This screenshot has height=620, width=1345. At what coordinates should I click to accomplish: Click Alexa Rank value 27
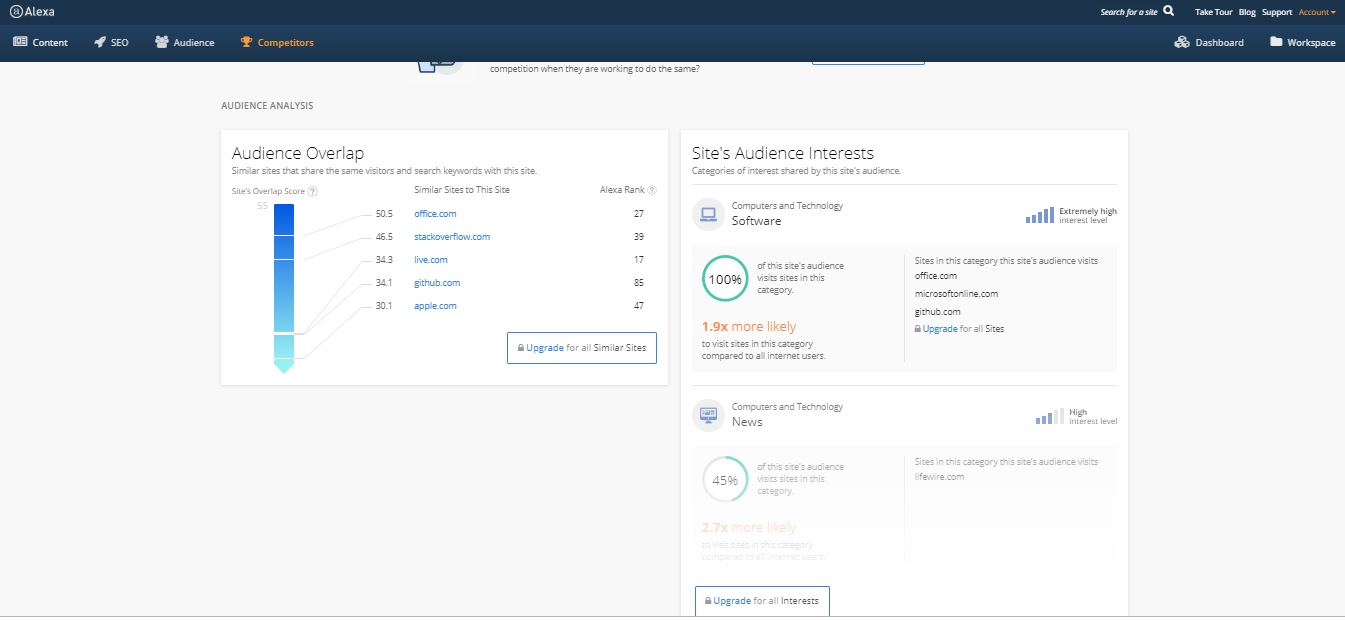[x=638, y=214]
